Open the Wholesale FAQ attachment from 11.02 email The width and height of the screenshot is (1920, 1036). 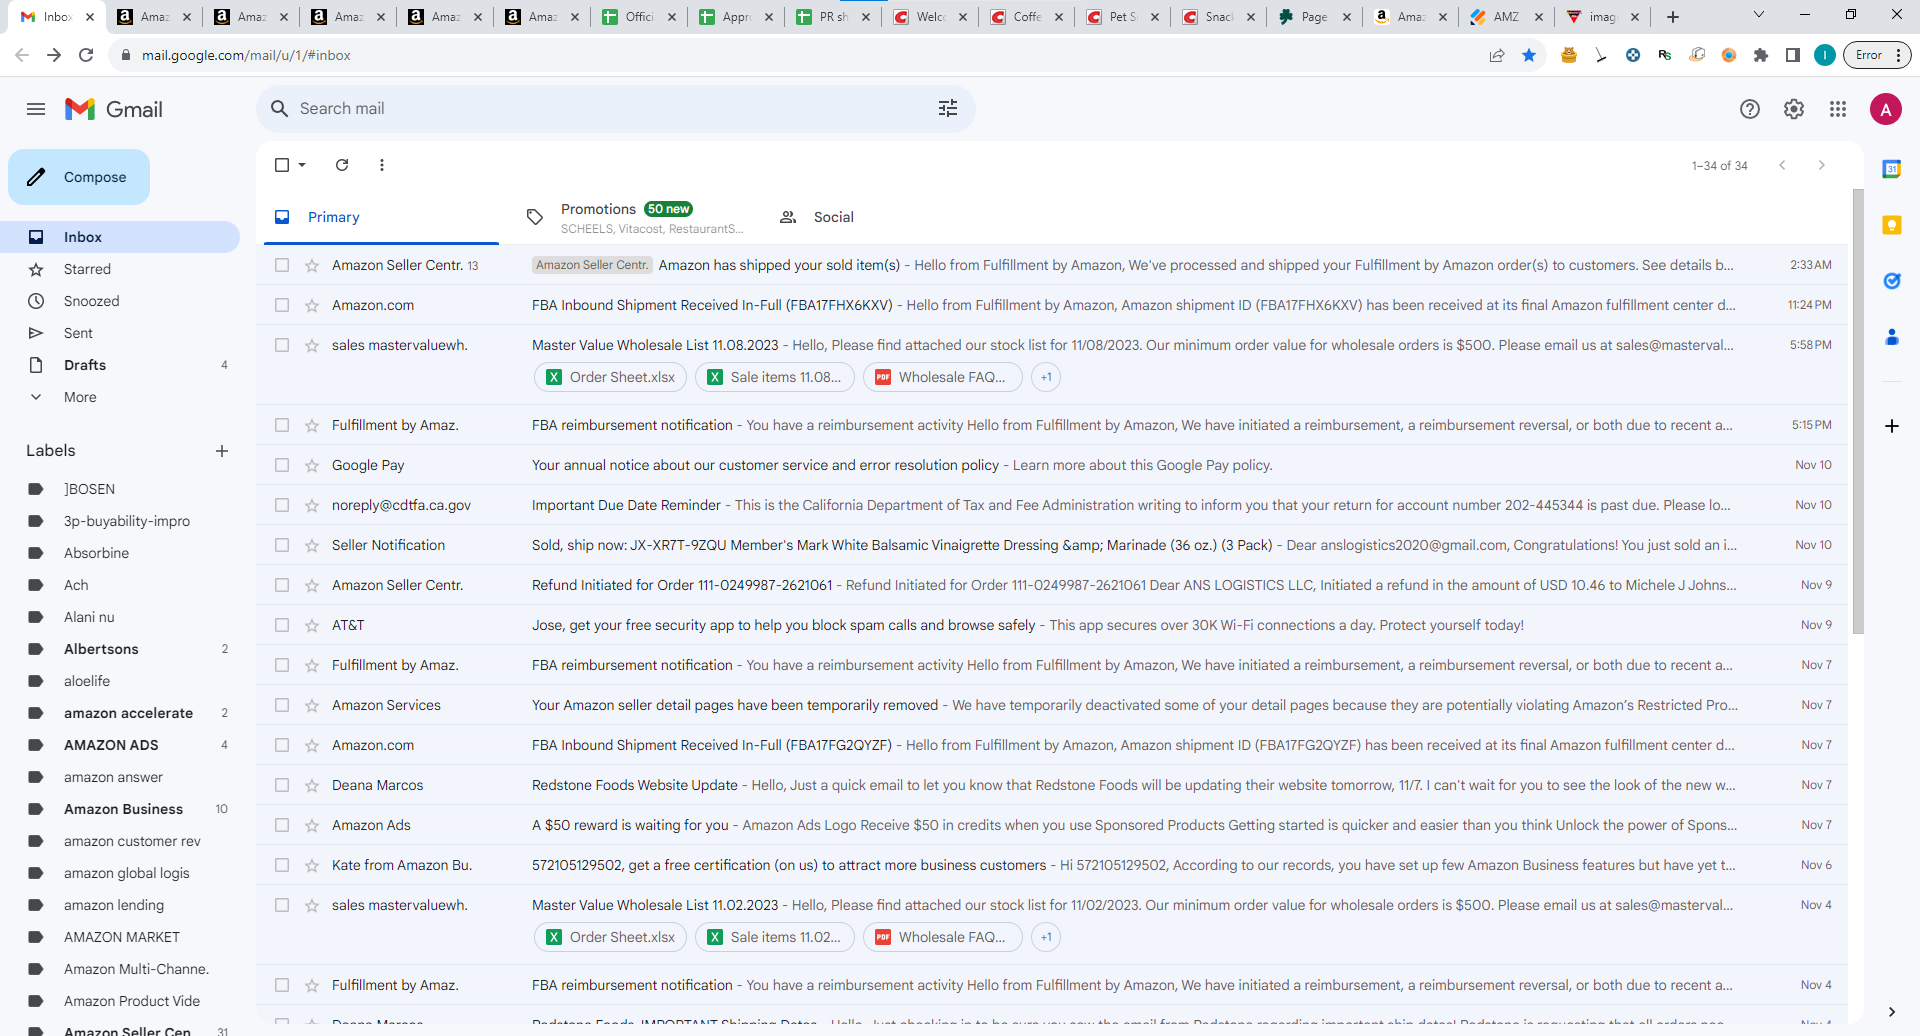click(942, 937)
